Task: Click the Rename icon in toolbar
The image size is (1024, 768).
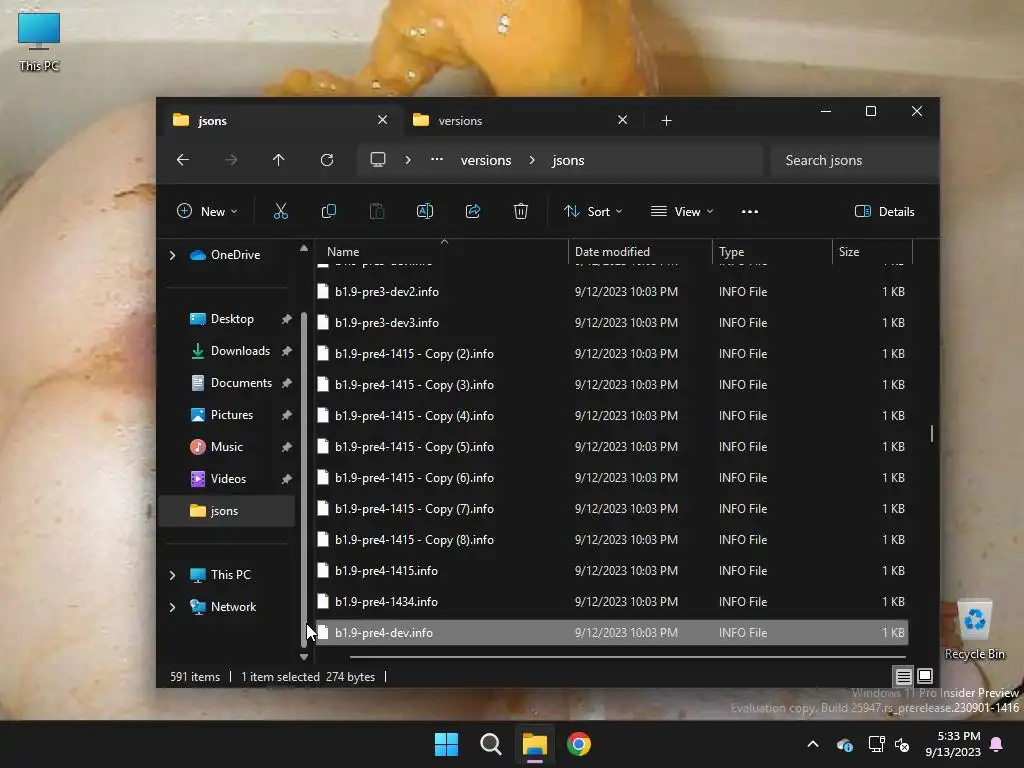Action: [424, 211]
